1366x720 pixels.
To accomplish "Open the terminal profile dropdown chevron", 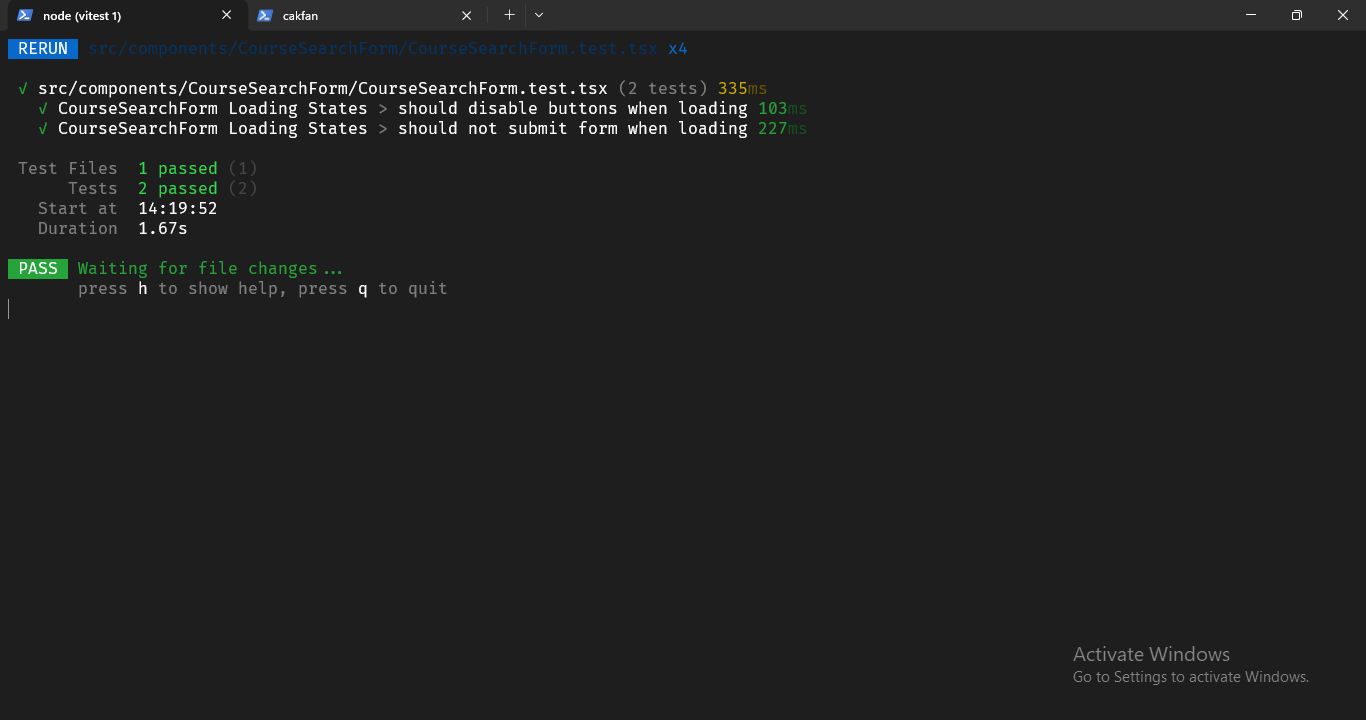I will pyautogui.click(x=539, y=15).
